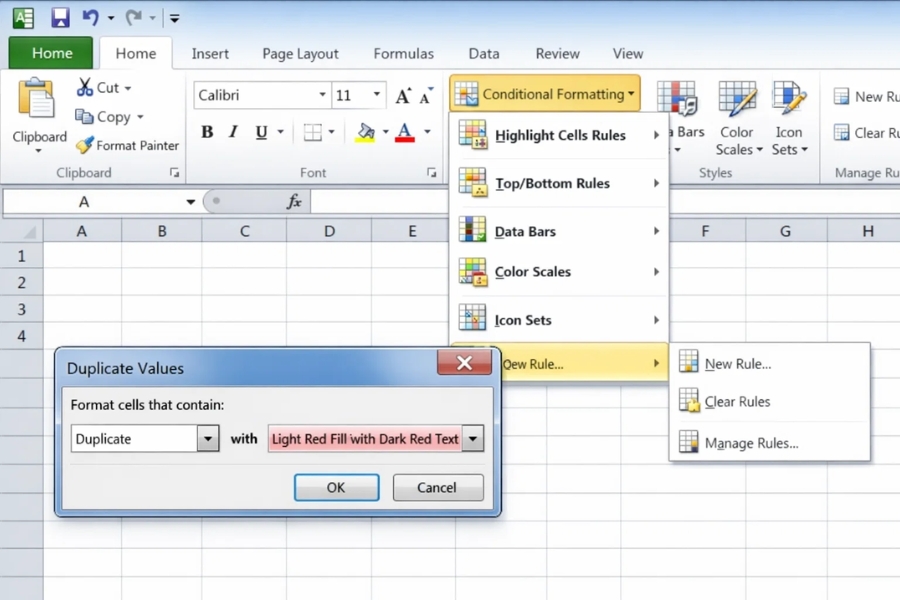Cancel the Duplicate Values dialog
This screenshot has height=600, width=900.
click(x=438, y=487)
